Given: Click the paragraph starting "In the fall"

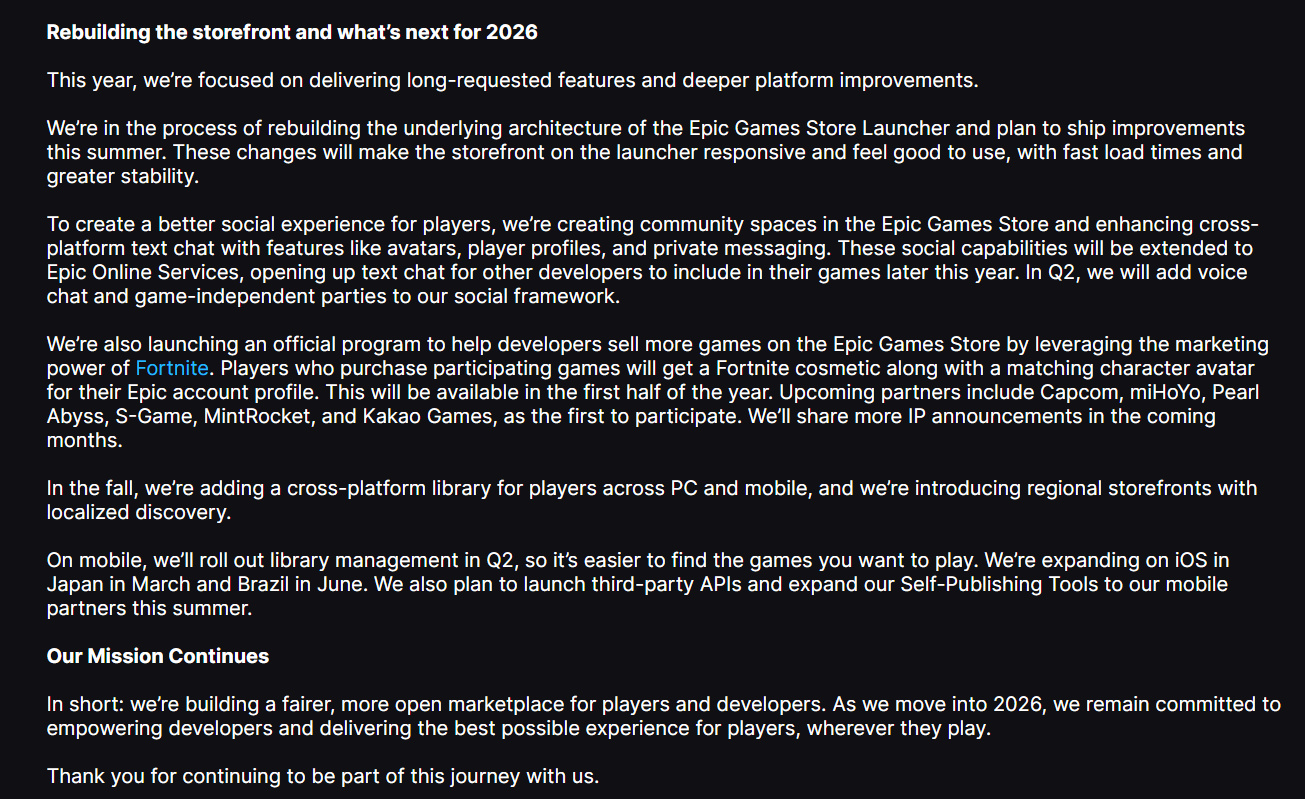Looking at the screenshot, I should [652, 500].
